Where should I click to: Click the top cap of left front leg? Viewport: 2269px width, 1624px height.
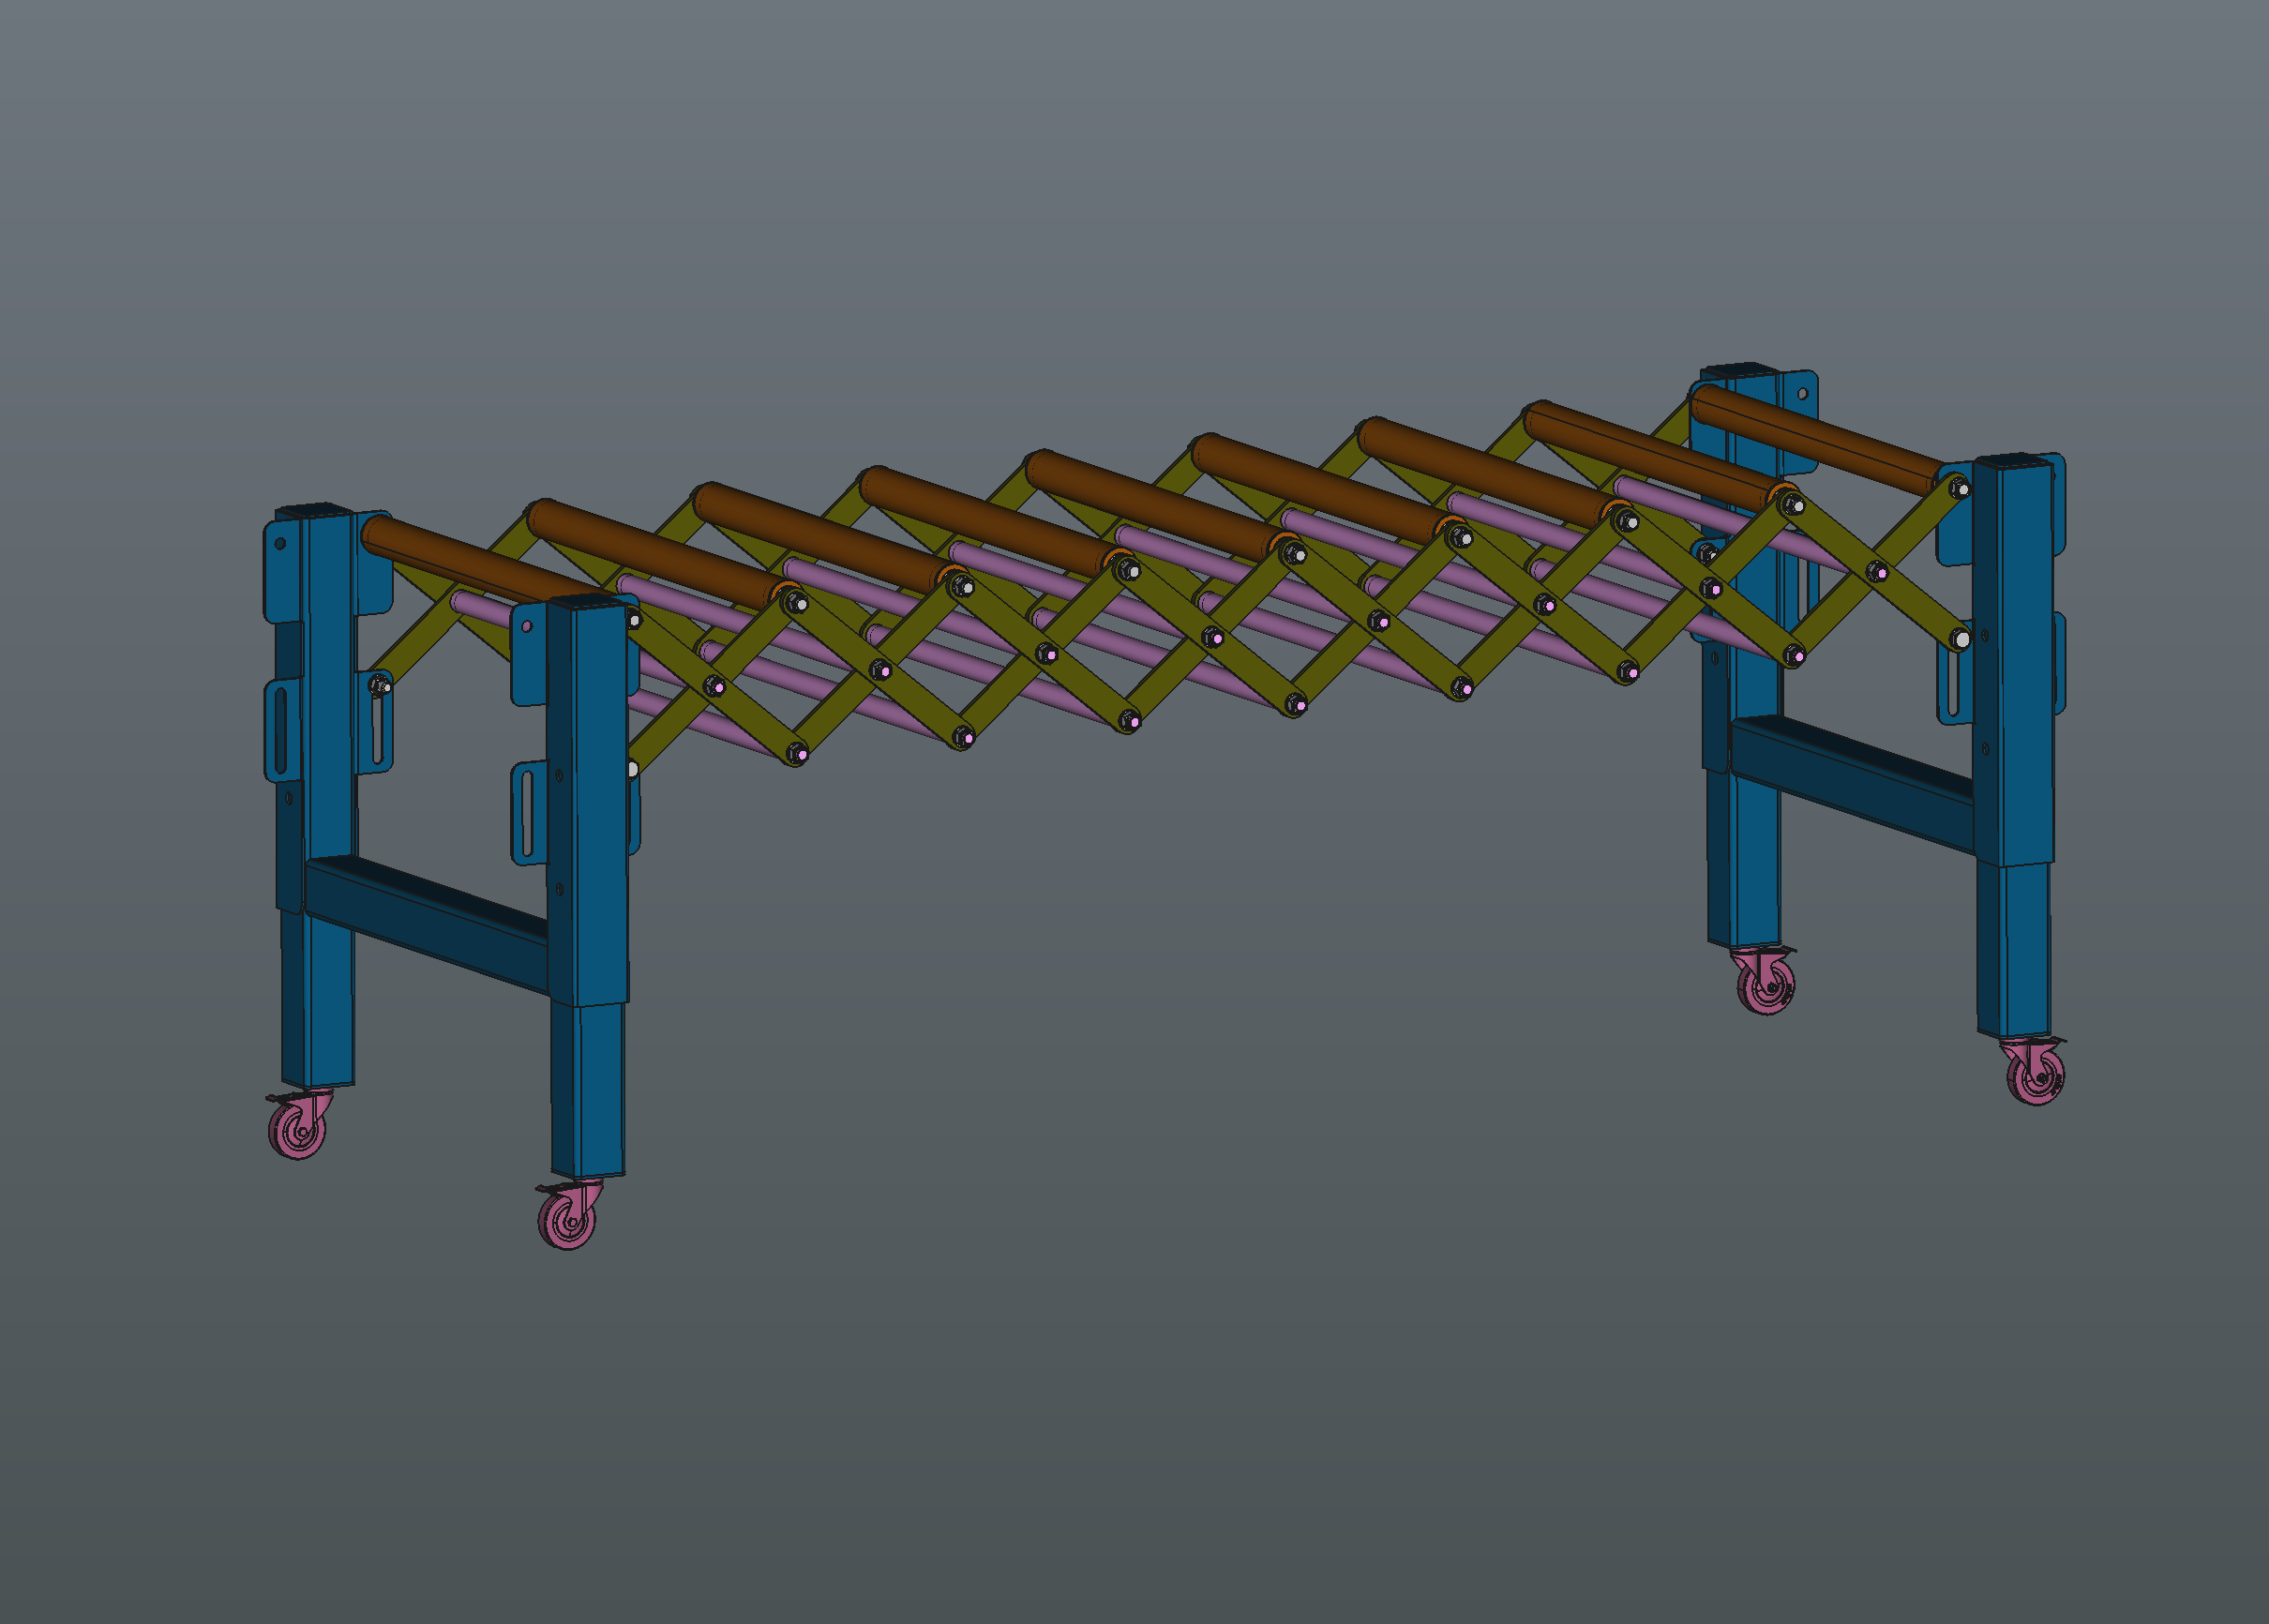coord(586,603)
